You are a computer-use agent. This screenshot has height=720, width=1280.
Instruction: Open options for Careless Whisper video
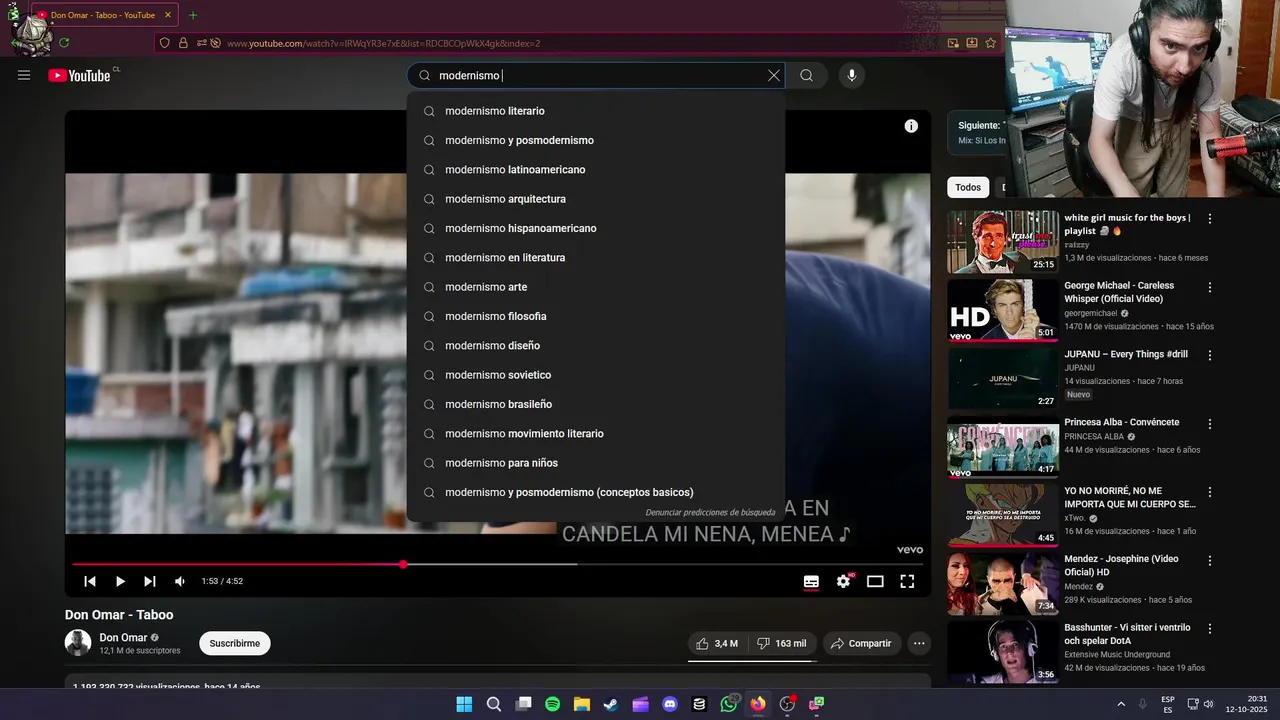click(x=1210, y=287)
